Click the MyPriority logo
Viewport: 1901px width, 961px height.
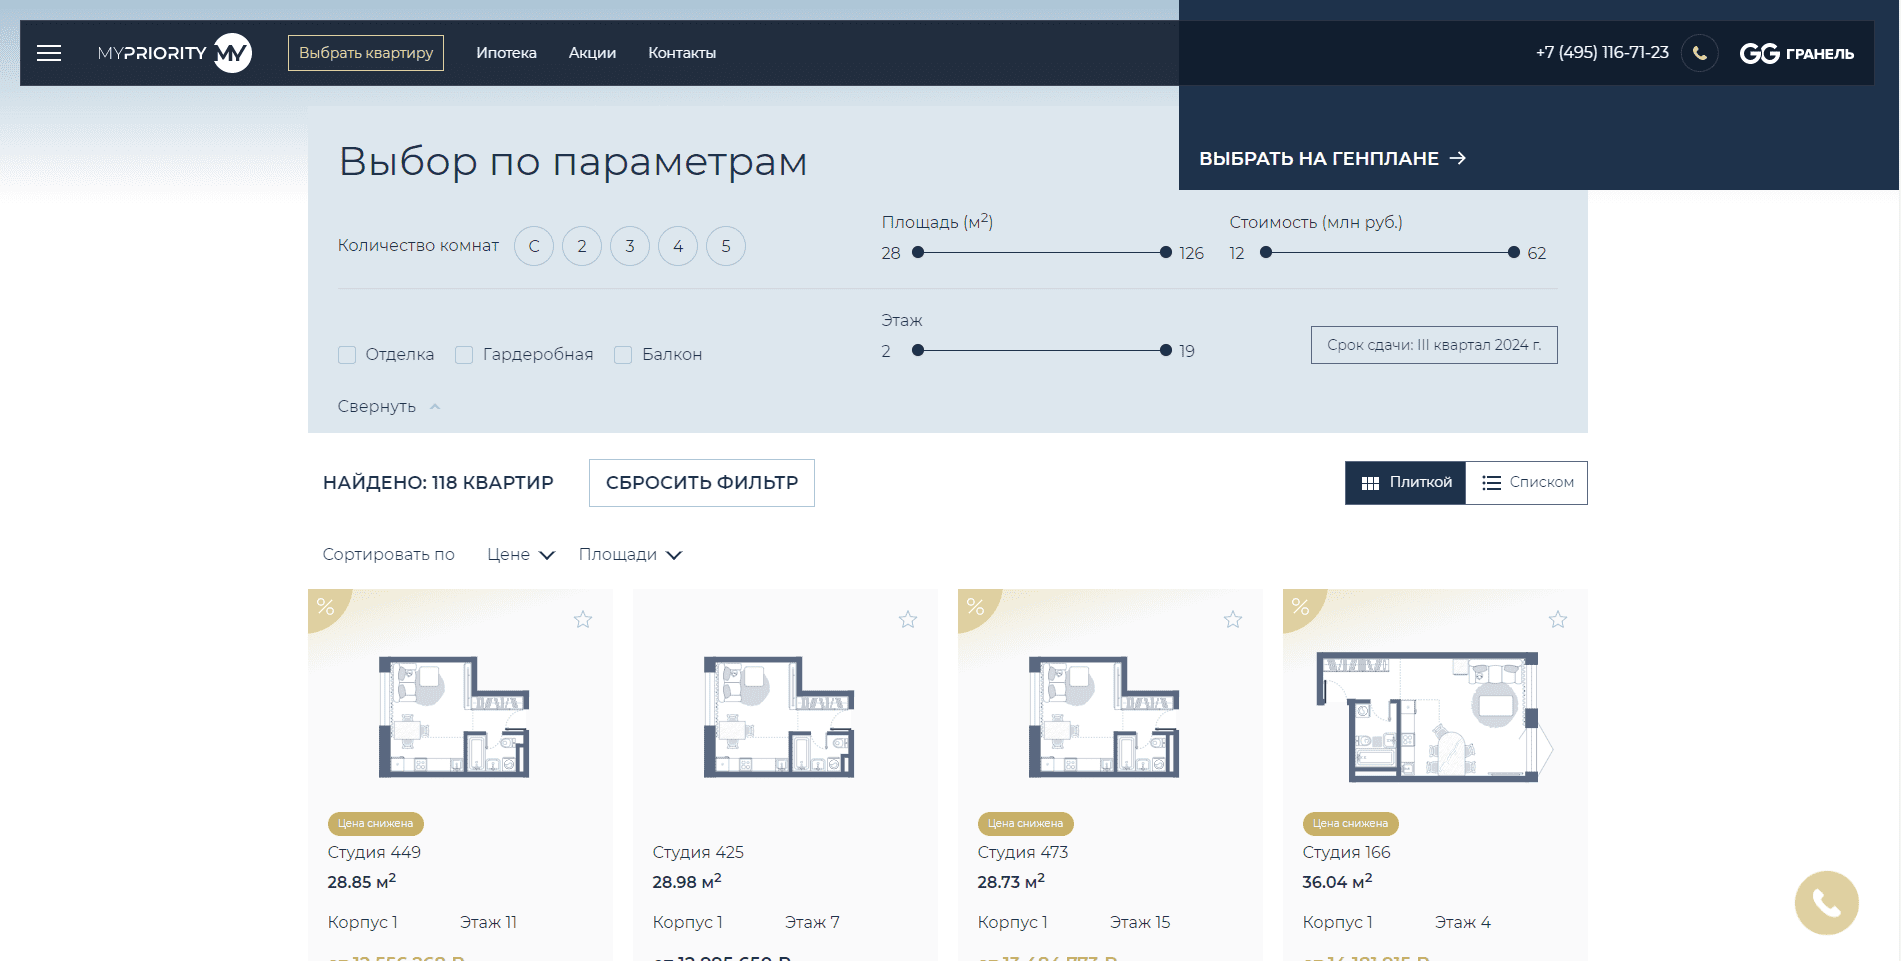tap(174, 53)
